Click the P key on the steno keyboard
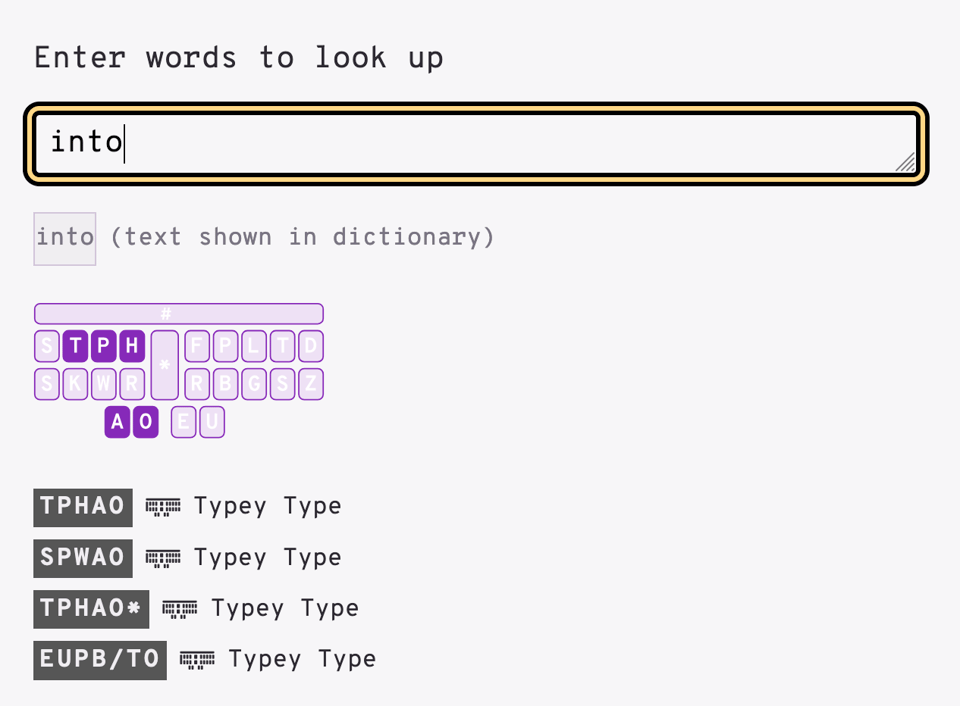This screenshot has height=706, width=960. coord(103,347)
